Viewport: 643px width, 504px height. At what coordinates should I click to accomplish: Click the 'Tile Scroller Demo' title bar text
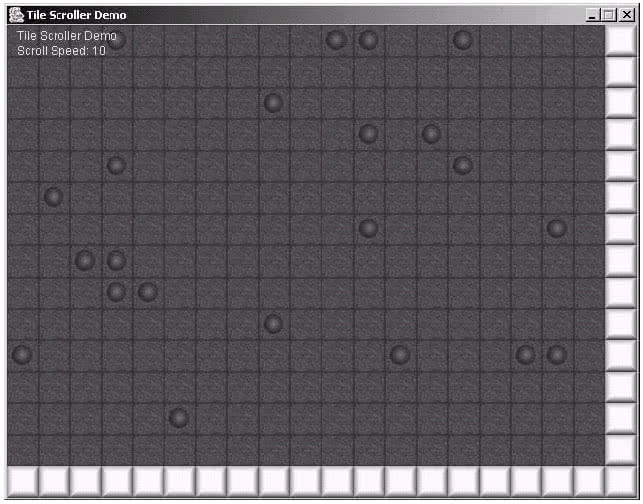(x=76, y=15)
